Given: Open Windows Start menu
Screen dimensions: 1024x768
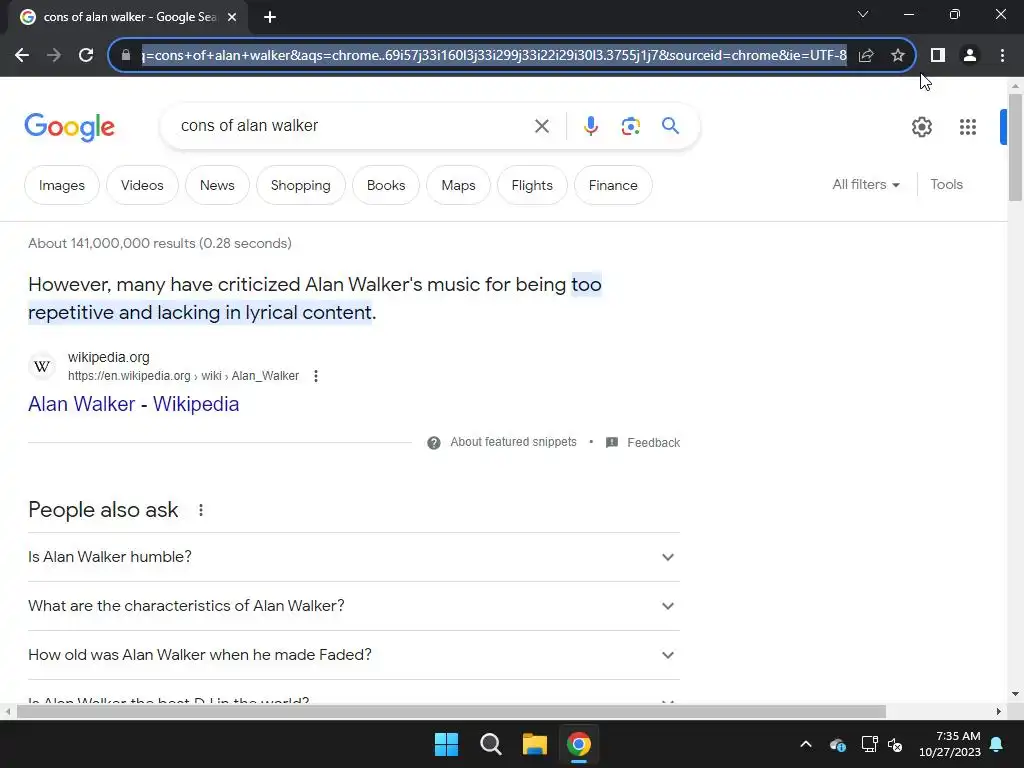Looking at the screenshot, I should 447,744.
